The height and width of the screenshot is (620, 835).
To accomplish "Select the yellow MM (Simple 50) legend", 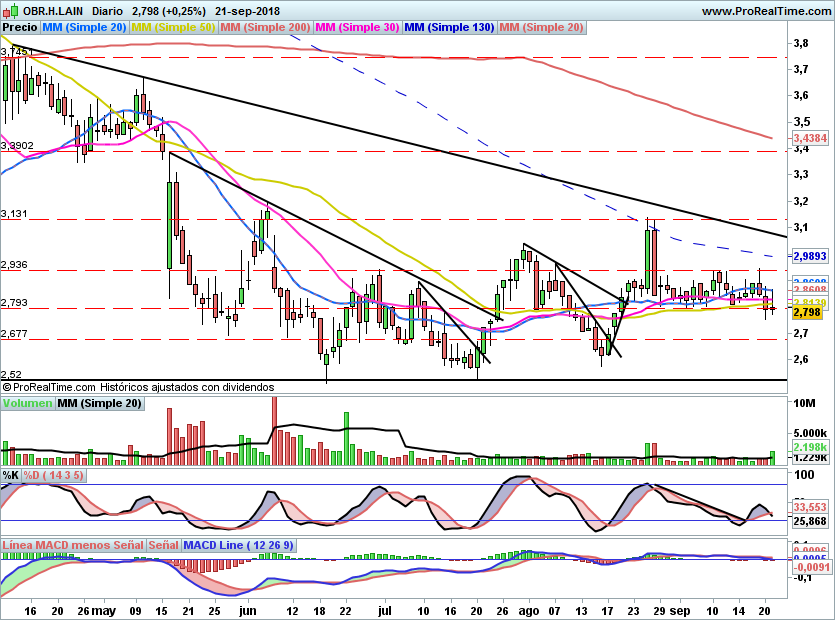I will tap(173, 27).
